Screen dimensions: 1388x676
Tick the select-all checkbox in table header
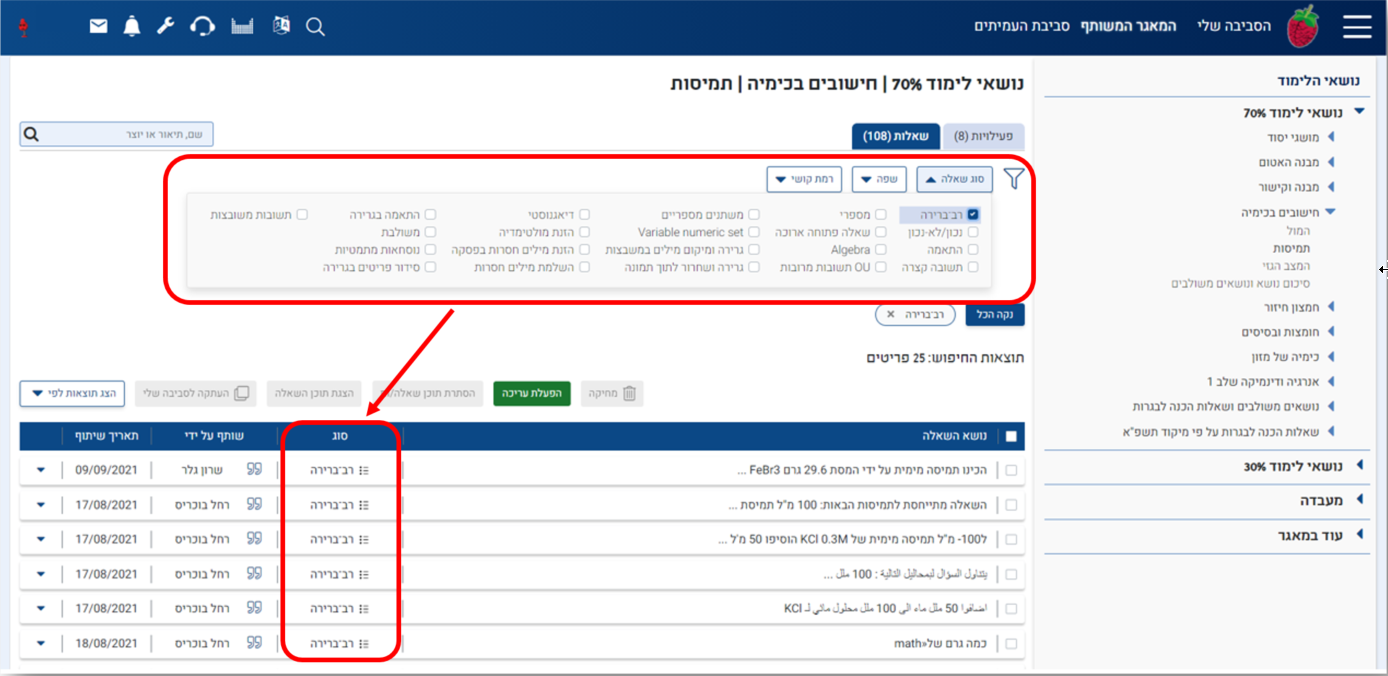[x=1011, y=437]
